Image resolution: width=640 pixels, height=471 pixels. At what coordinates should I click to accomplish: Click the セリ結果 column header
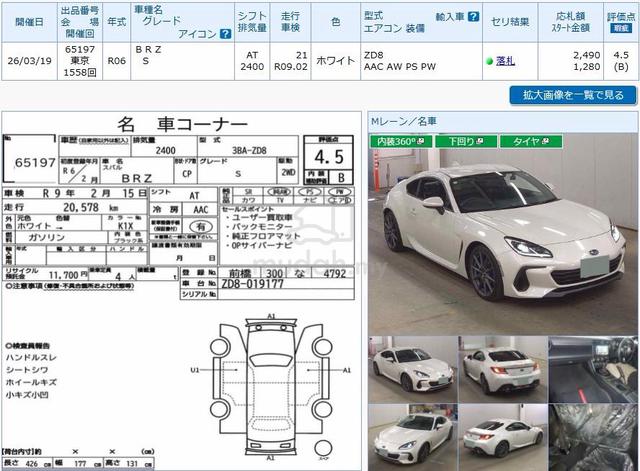[x=510, y=22]
